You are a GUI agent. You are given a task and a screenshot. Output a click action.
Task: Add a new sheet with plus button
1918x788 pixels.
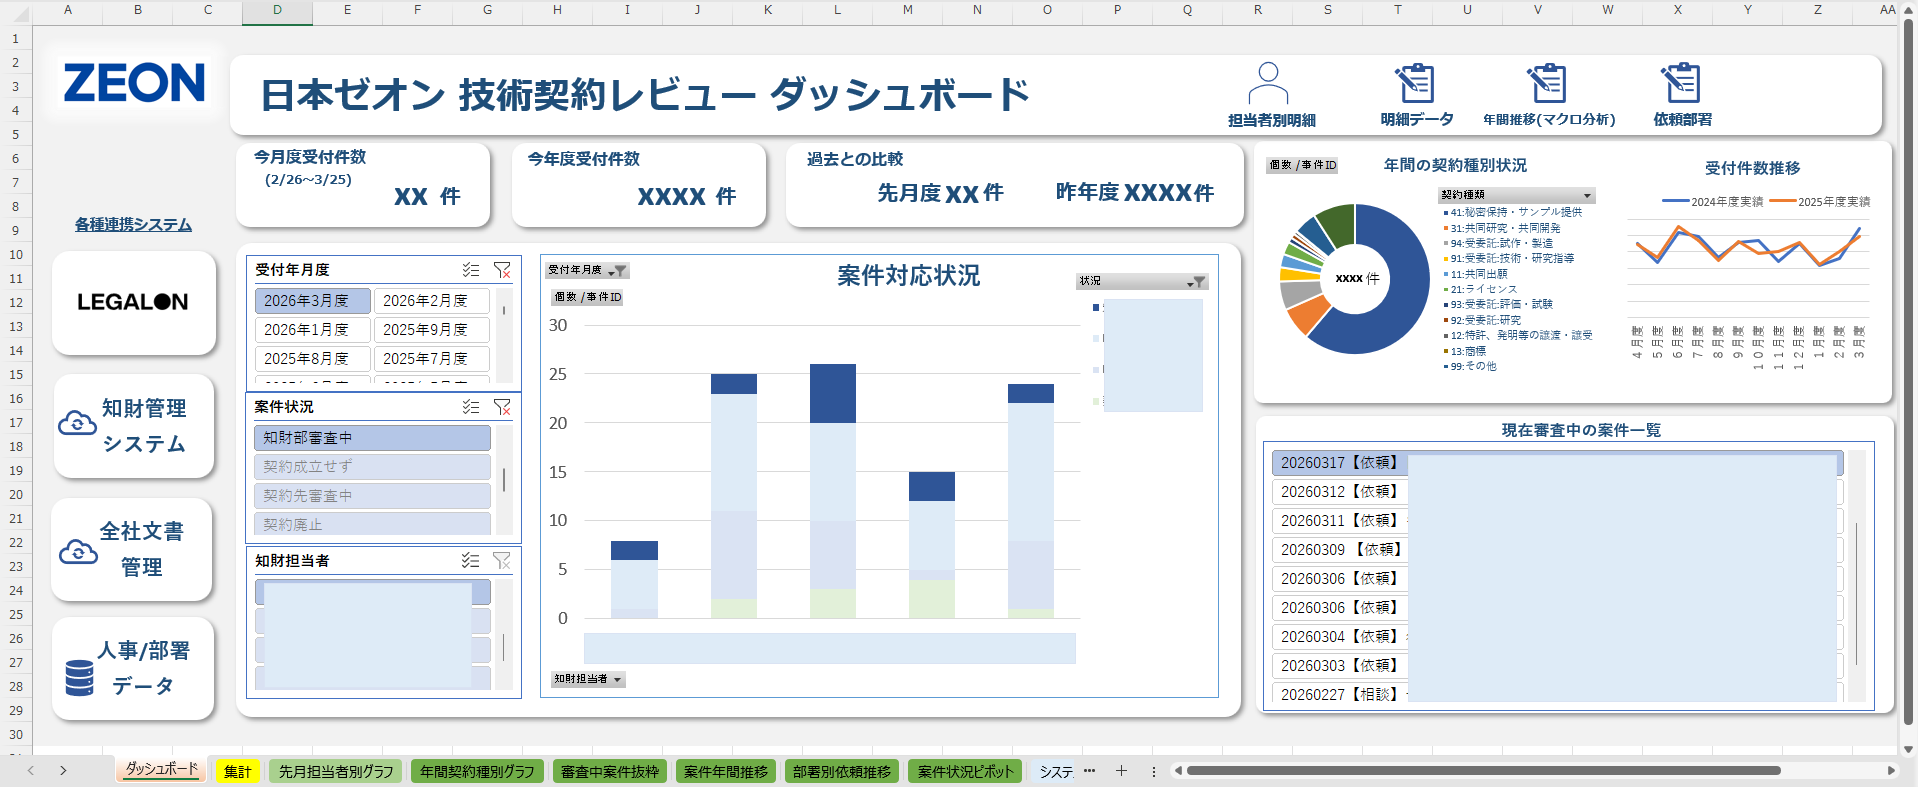[x=1121, y=771]
